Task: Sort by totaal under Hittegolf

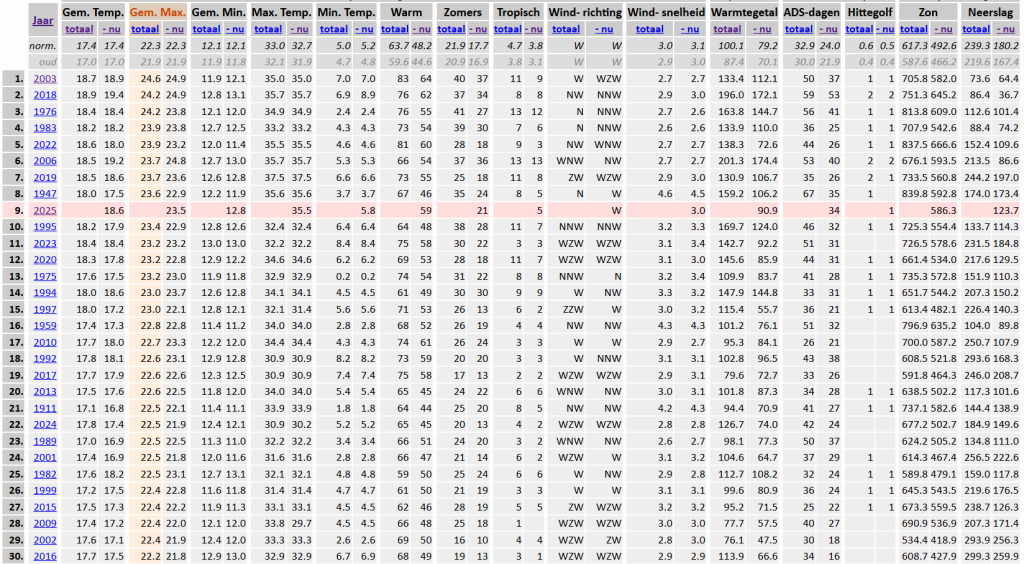Action: coord(859,29)
